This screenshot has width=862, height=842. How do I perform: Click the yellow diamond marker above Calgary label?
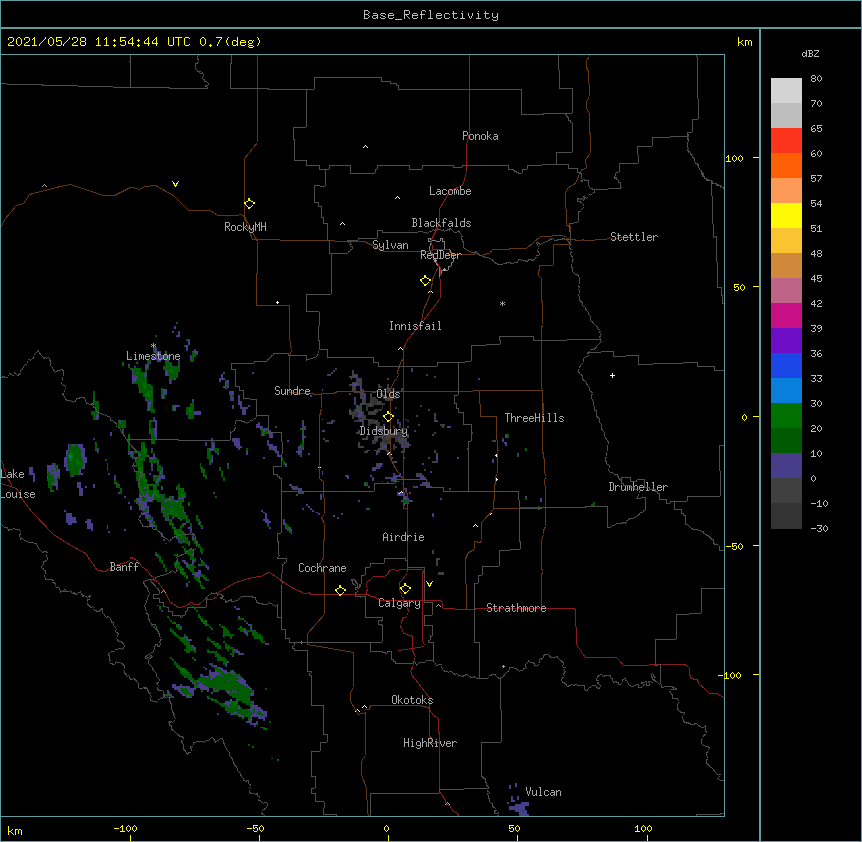(405, 589)
